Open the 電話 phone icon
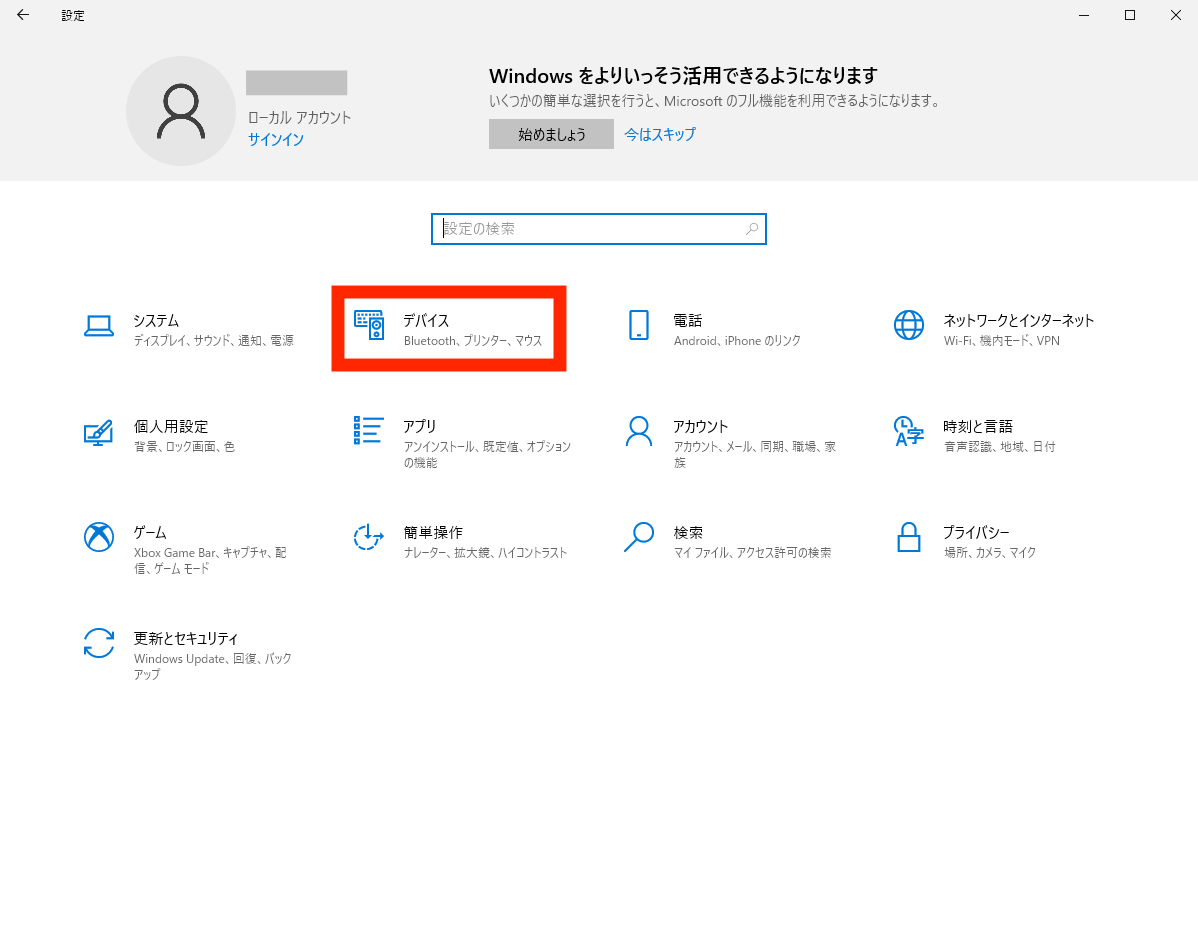Screen dimensions: 1198x929 pyautogui.click(x=639, y=325)
